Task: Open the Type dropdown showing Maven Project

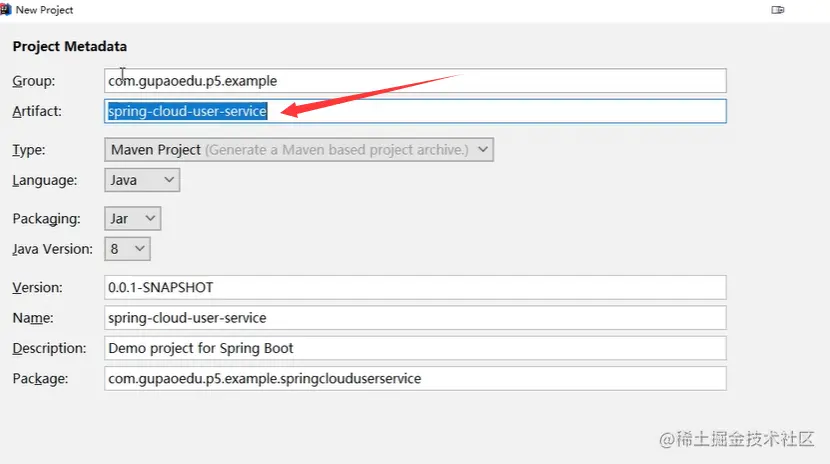Action: tap(299, 150)
